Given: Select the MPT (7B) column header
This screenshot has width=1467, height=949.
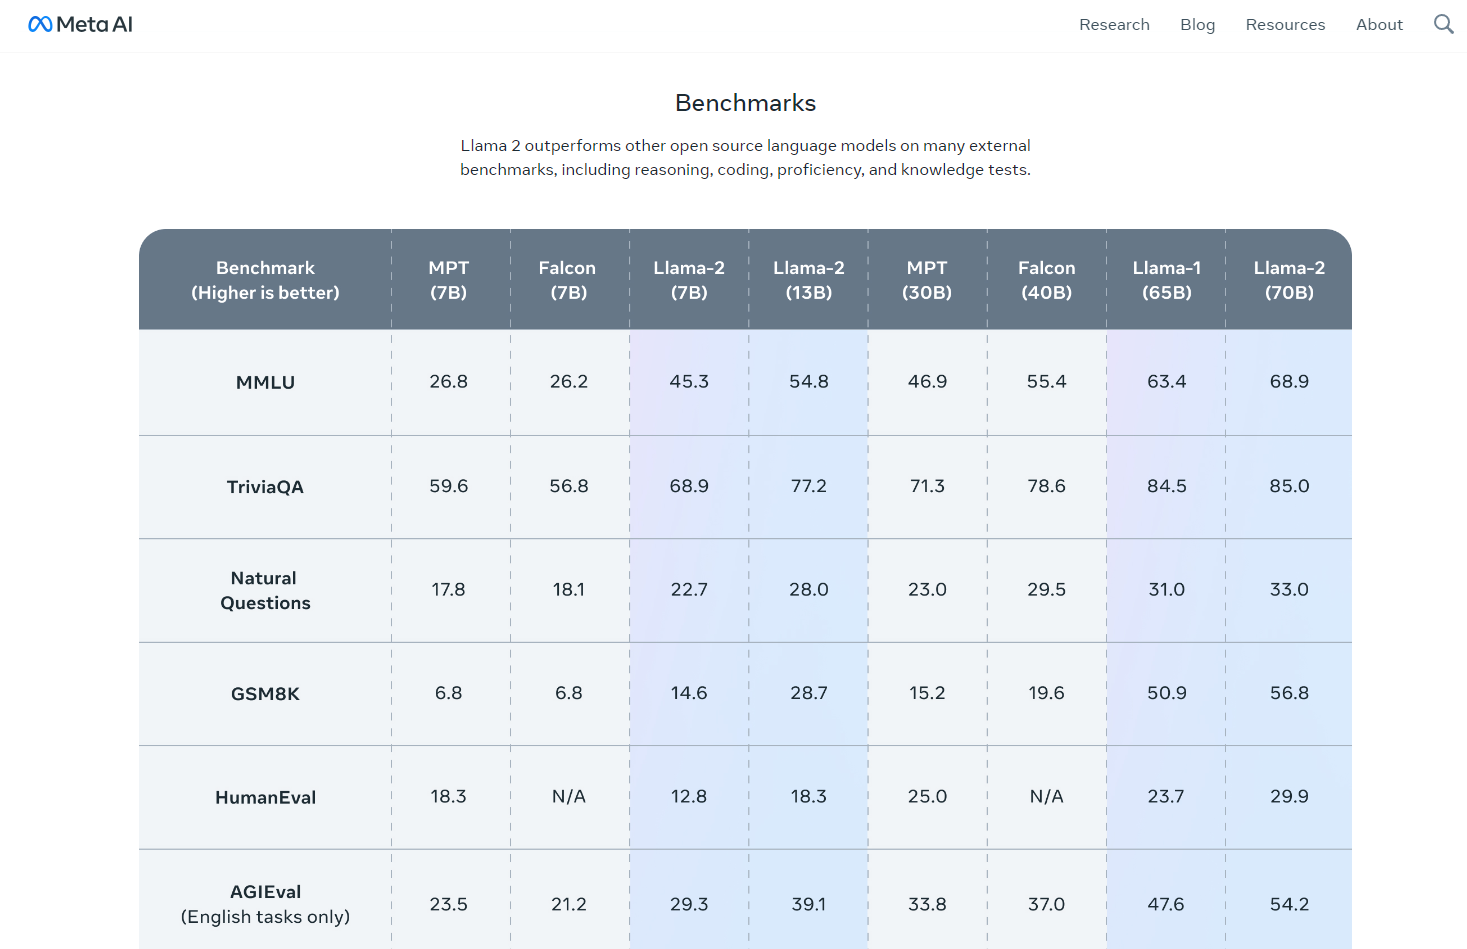Looking at the screenshot, I should pos(449,280).
